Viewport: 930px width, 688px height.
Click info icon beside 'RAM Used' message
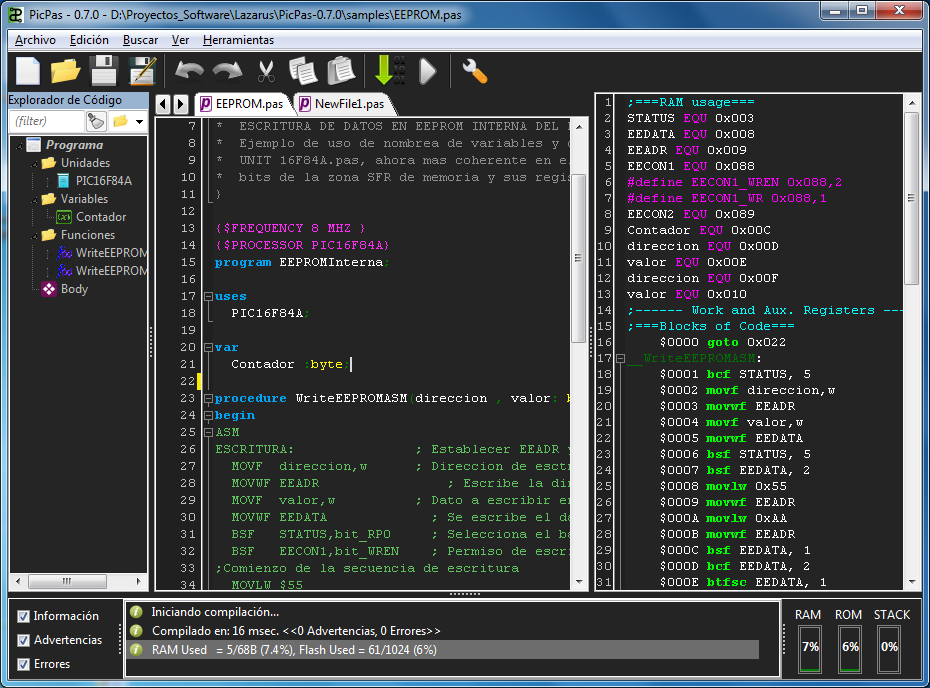pos(136,649)
